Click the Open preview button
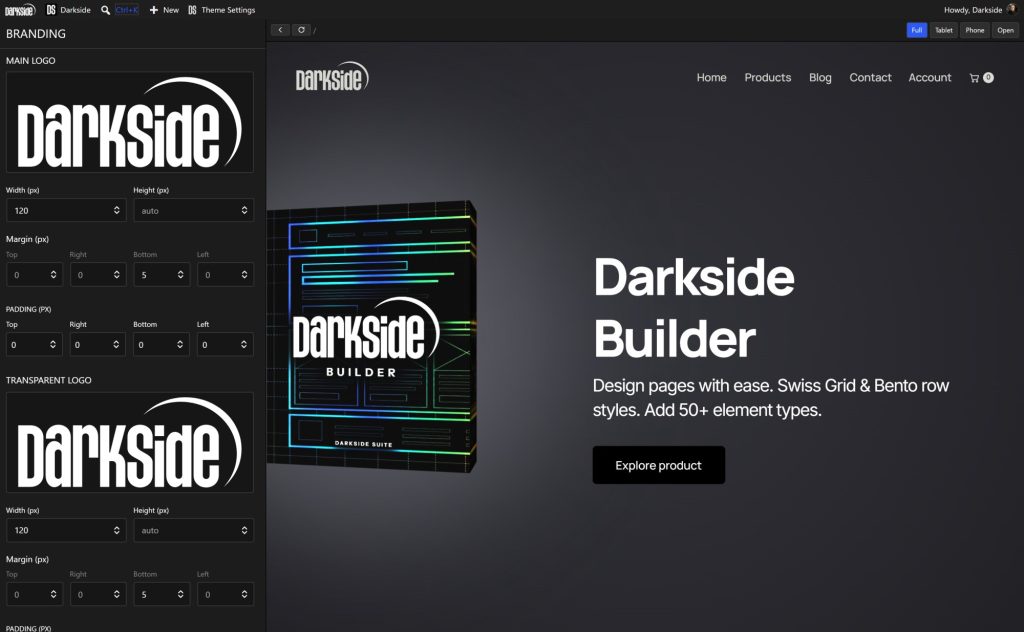Image resolution: width=1024 pixels, height=632 pixels. pos(1005,30)
